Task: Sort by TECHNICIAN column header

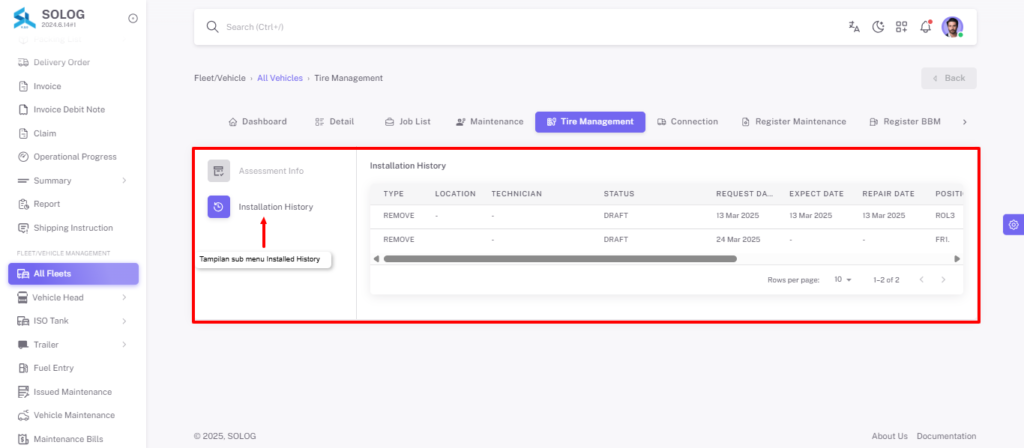Action: [x=517, y=194]
